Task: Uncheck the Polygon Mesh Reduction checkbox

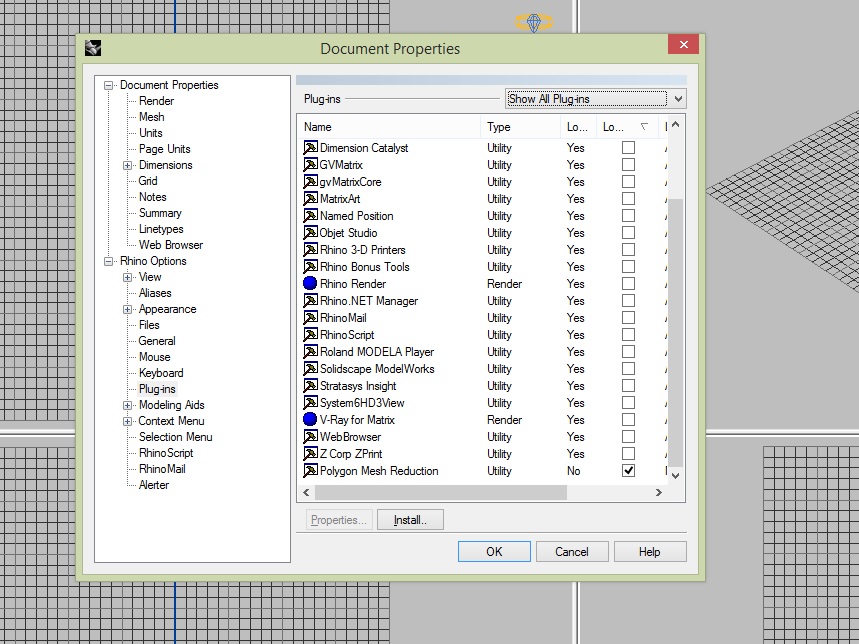Action: (628, 470)
